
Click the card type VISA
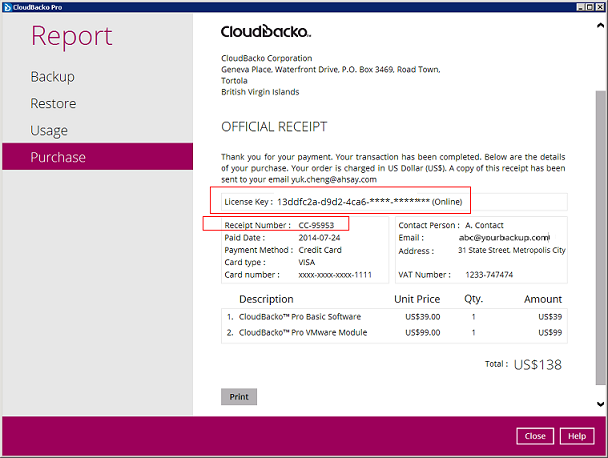pyautogui.click(x=307, y=263)
